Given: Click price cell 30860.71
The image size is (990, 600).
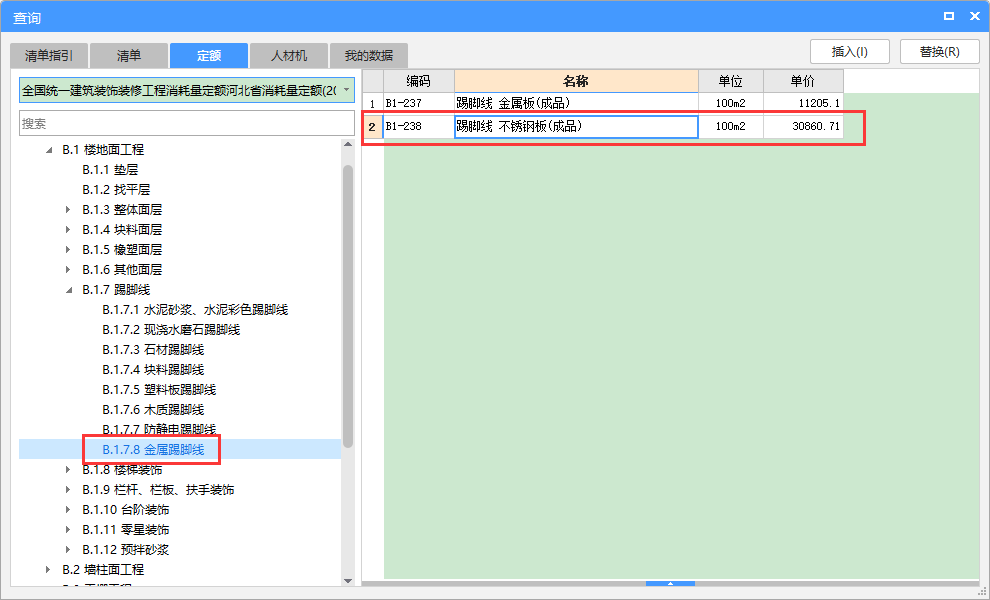Looking at the screenshot, I should (803, 126).
